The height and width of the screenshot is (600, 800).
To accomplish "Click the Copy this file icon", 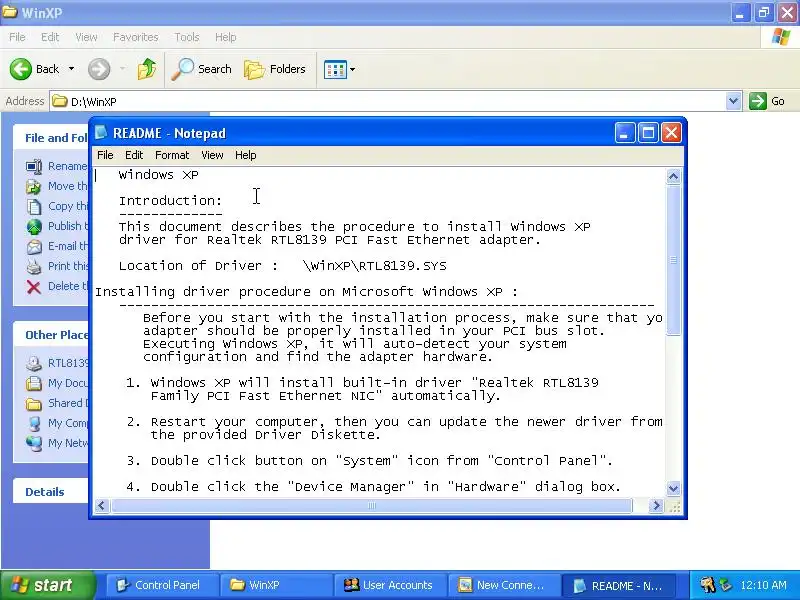I will (x=34, y=206).
